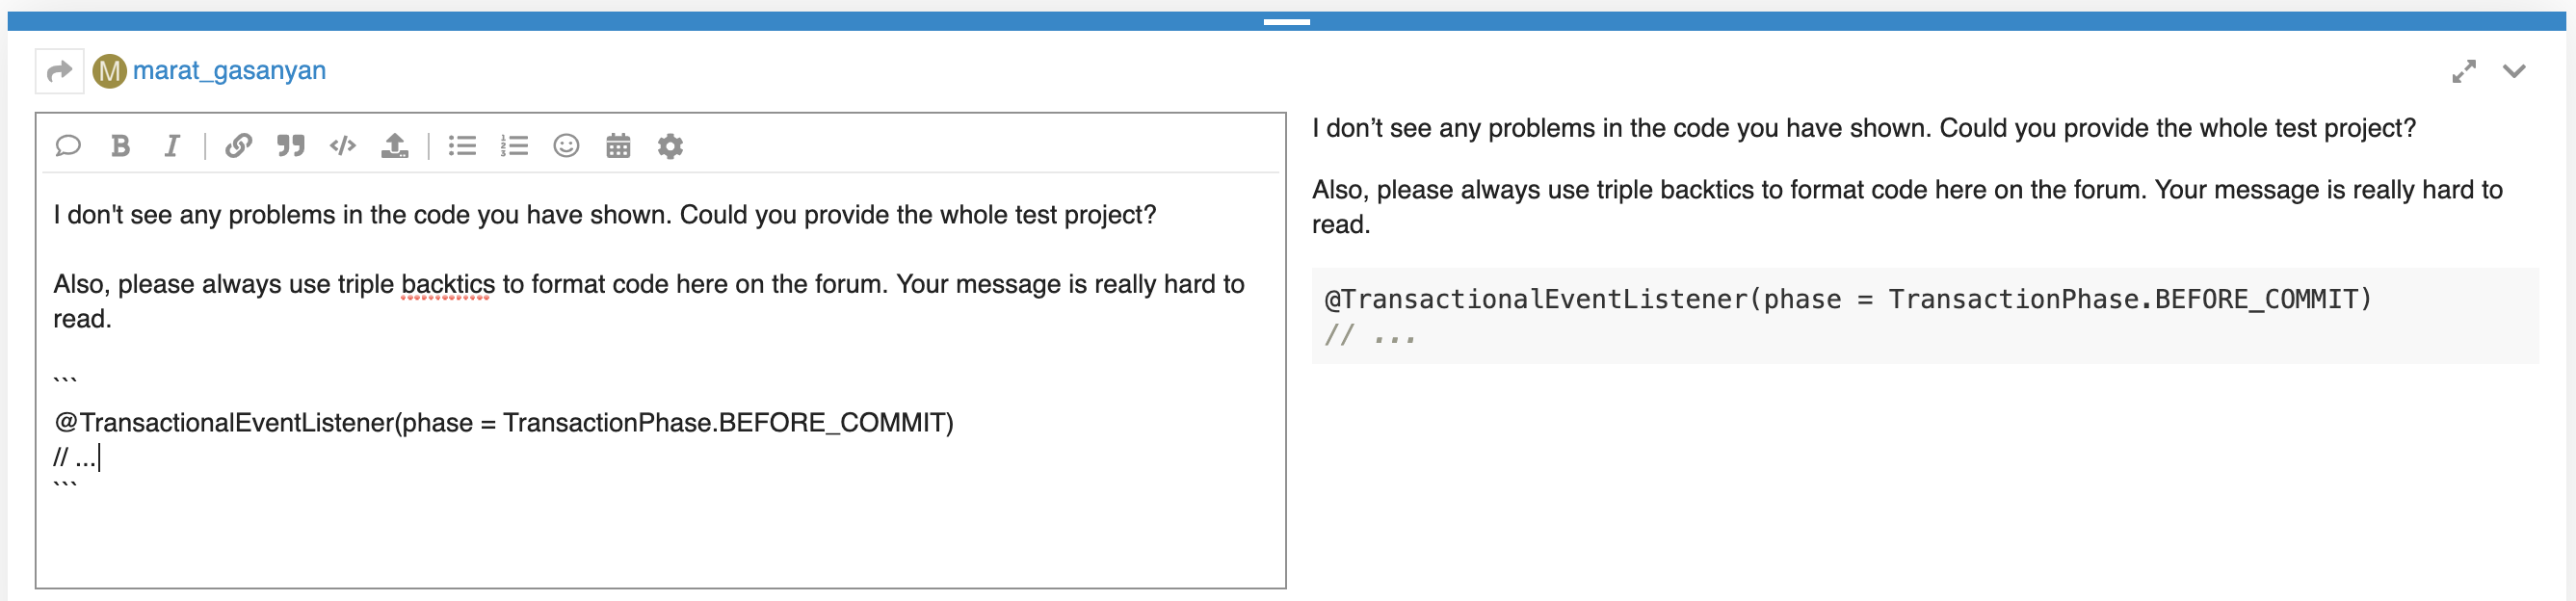Place cursor in the message text area

(660, 379)
